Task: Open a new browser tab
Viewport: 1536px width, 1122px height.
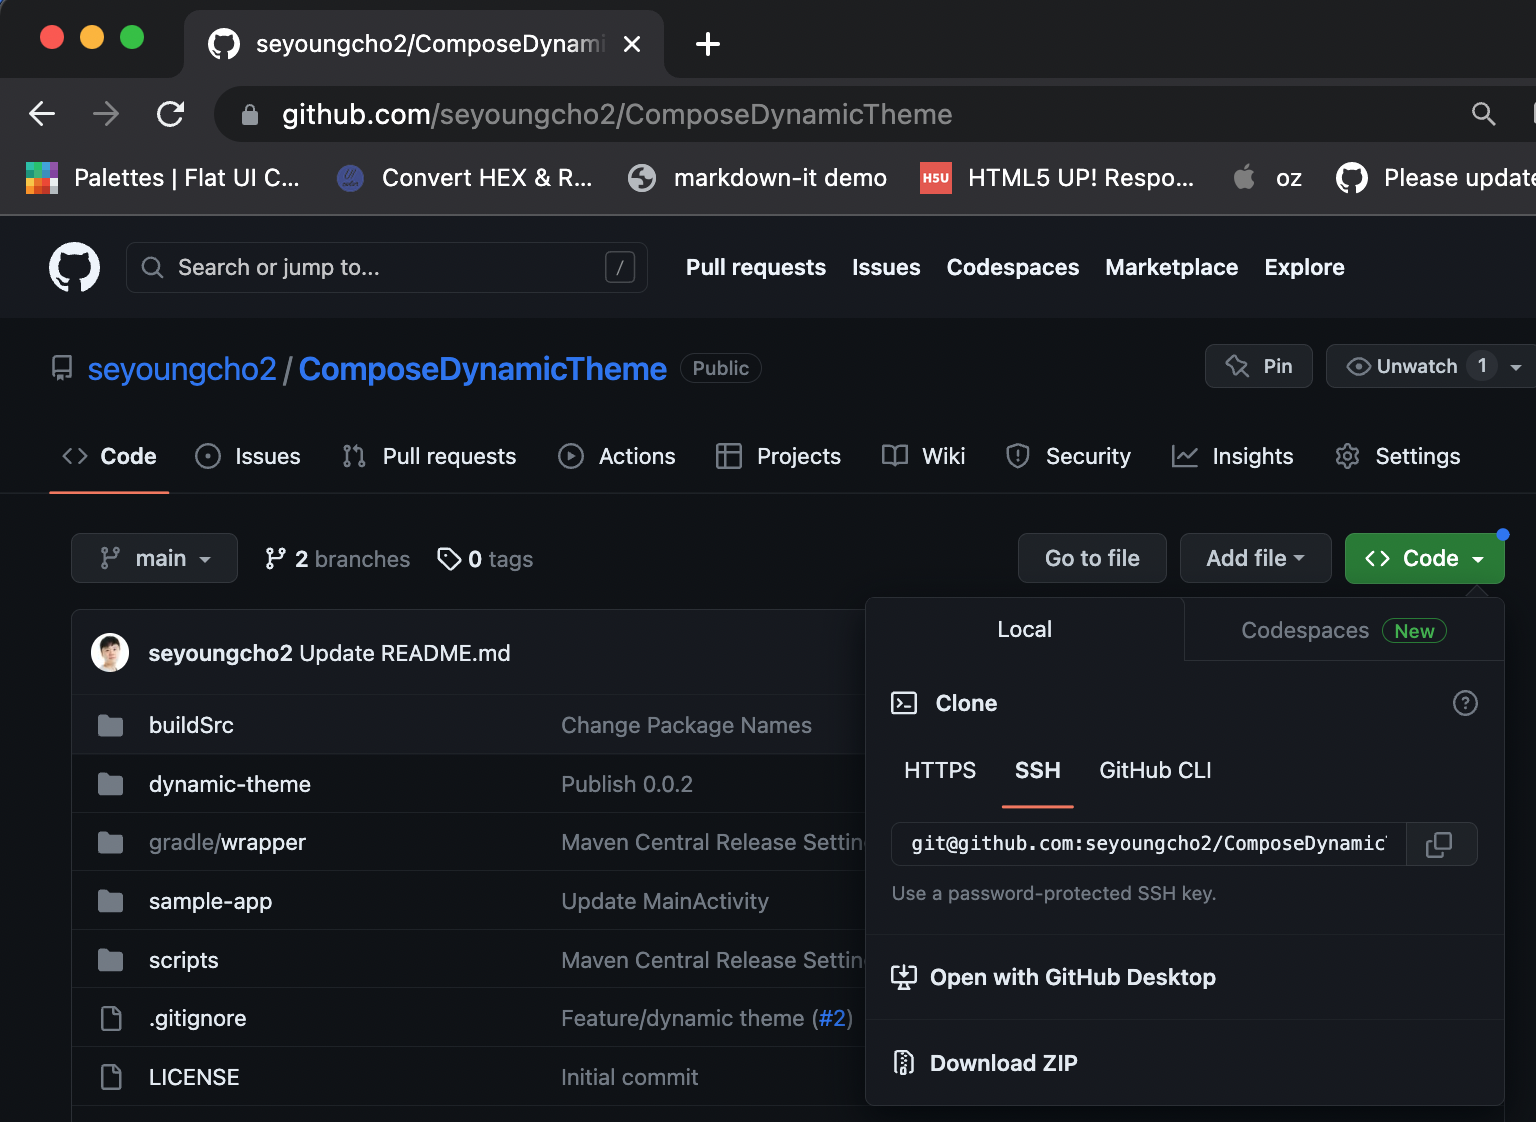Action: tap(708, 44)
